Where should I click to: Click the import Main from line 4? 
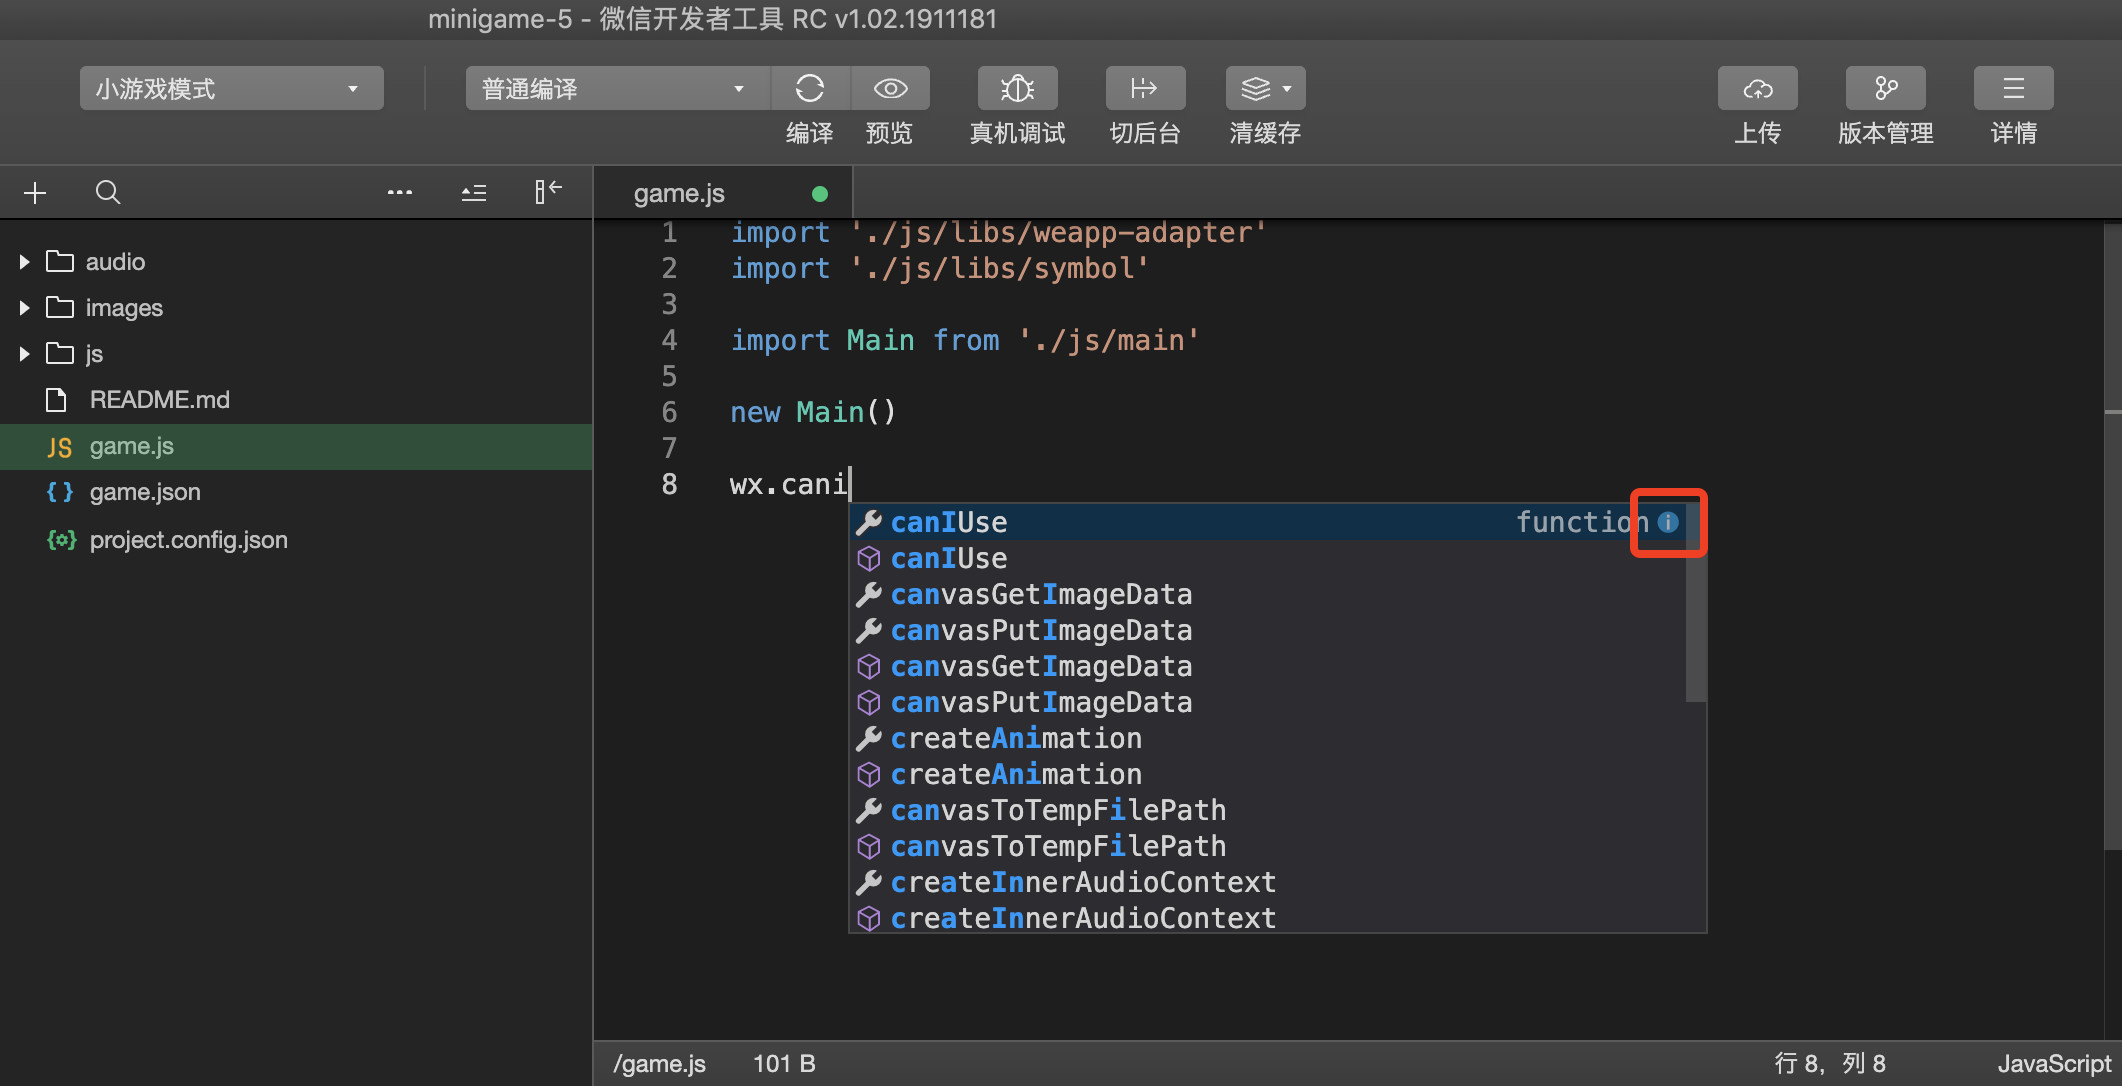click(x=964, y=341)
